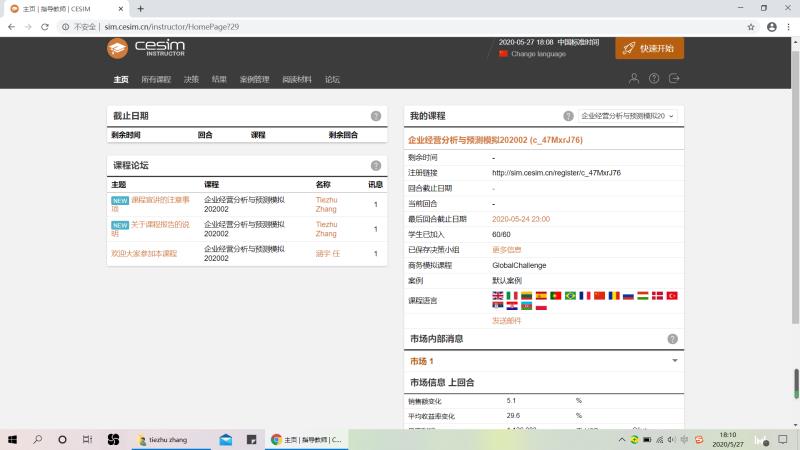Click the logout icon in header

(x=674, y=79)
